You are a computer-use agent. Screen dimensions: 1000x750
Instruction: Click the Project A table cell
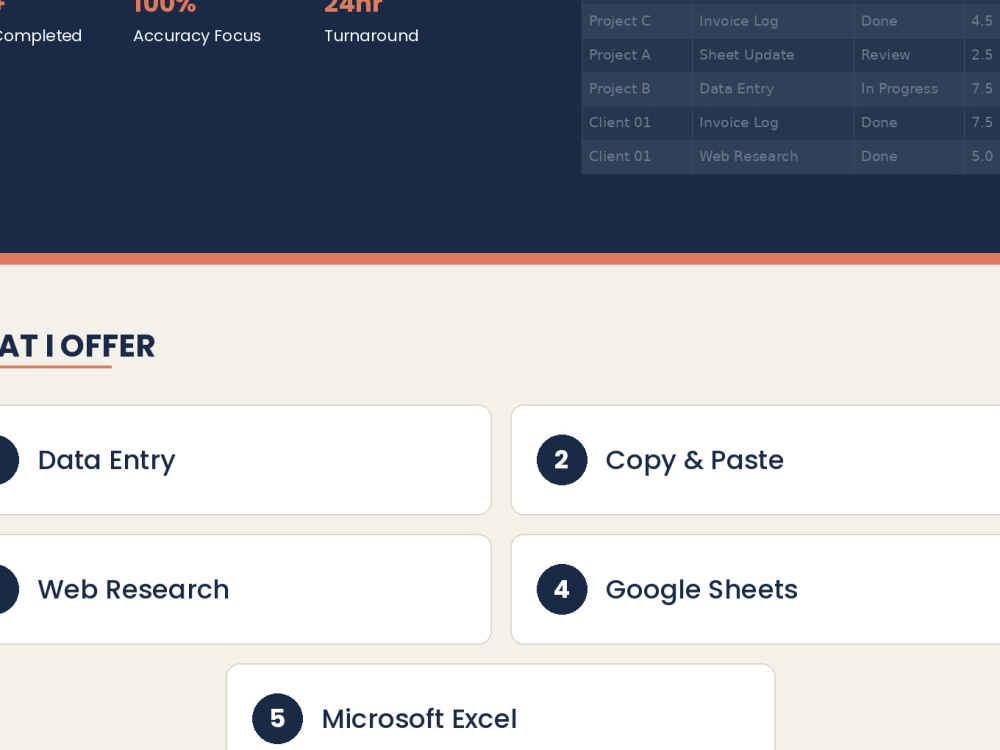pyautogui.click(x=637, y=55)
